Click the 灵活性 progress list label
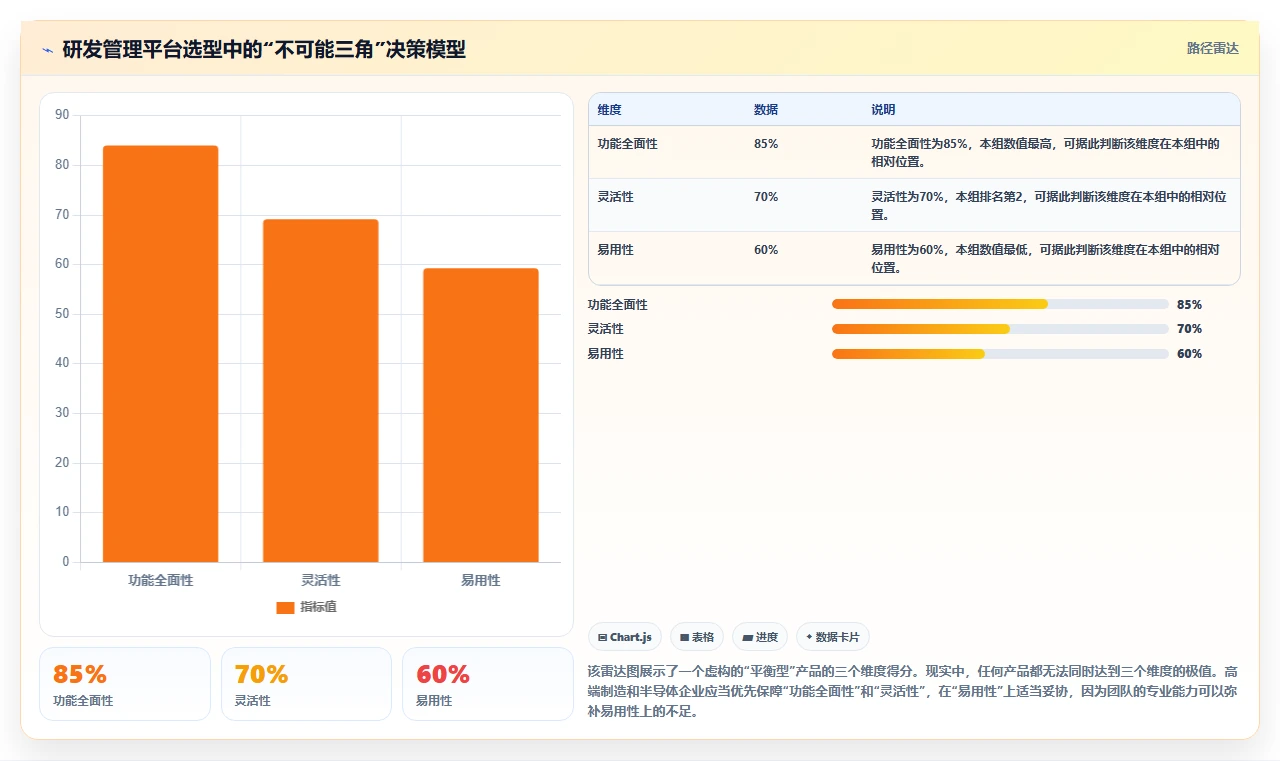Image resolution: width=1280 pixels, height=761 pixels. coord(606,329)
